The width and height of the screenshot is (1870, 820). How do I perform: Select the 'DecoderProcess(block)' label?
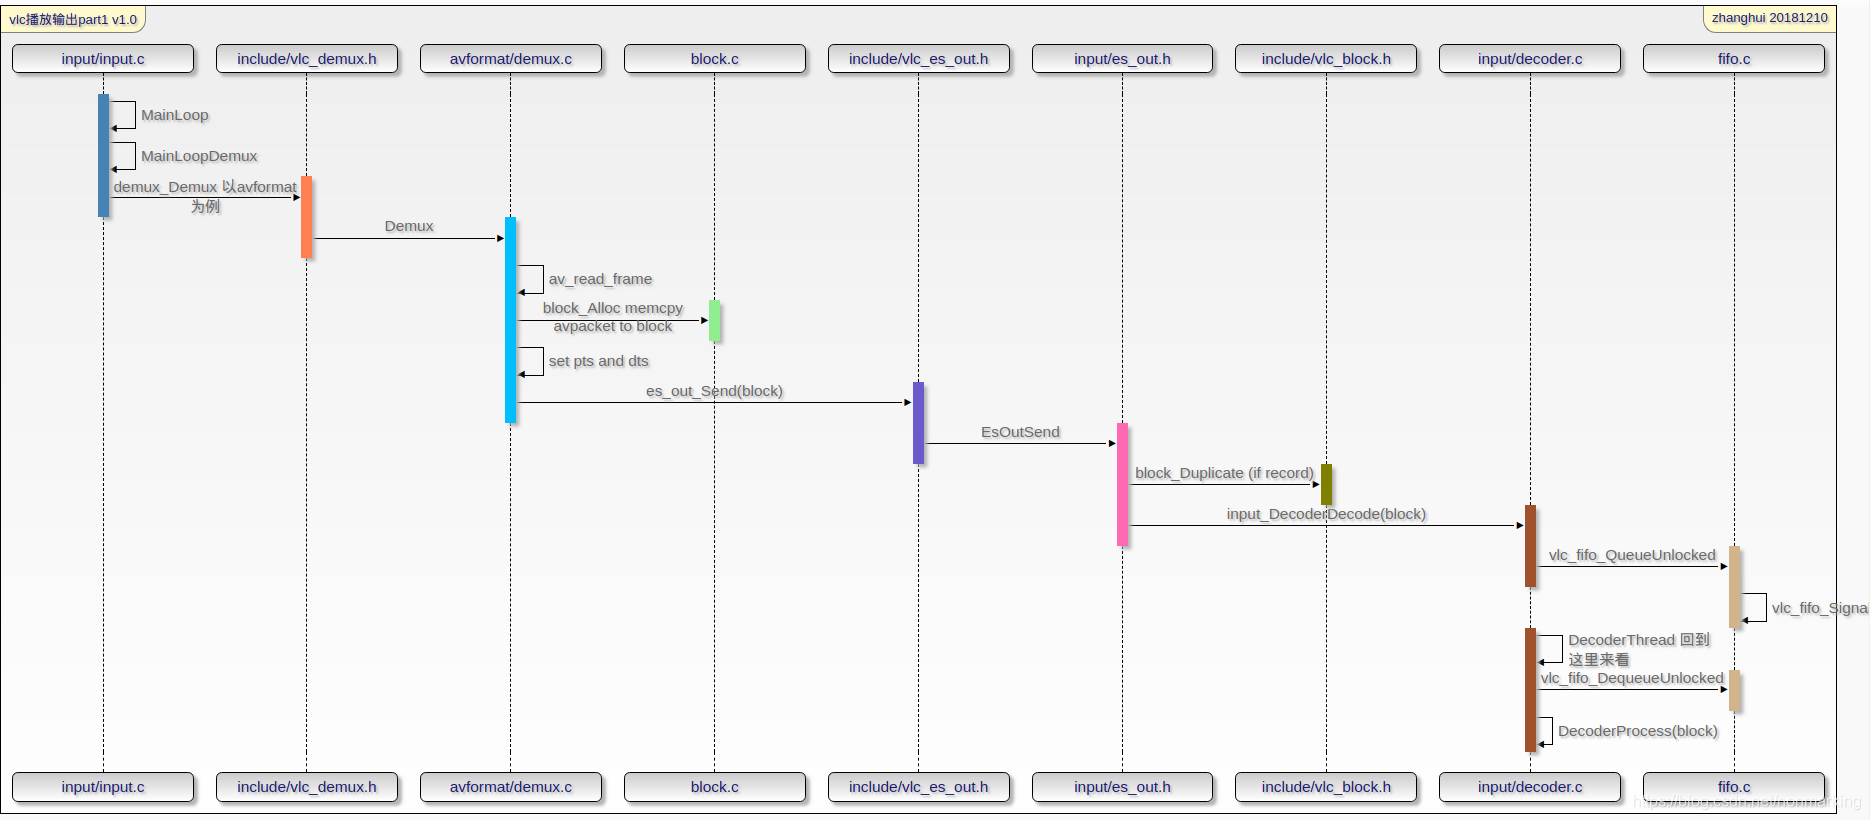1638,731
